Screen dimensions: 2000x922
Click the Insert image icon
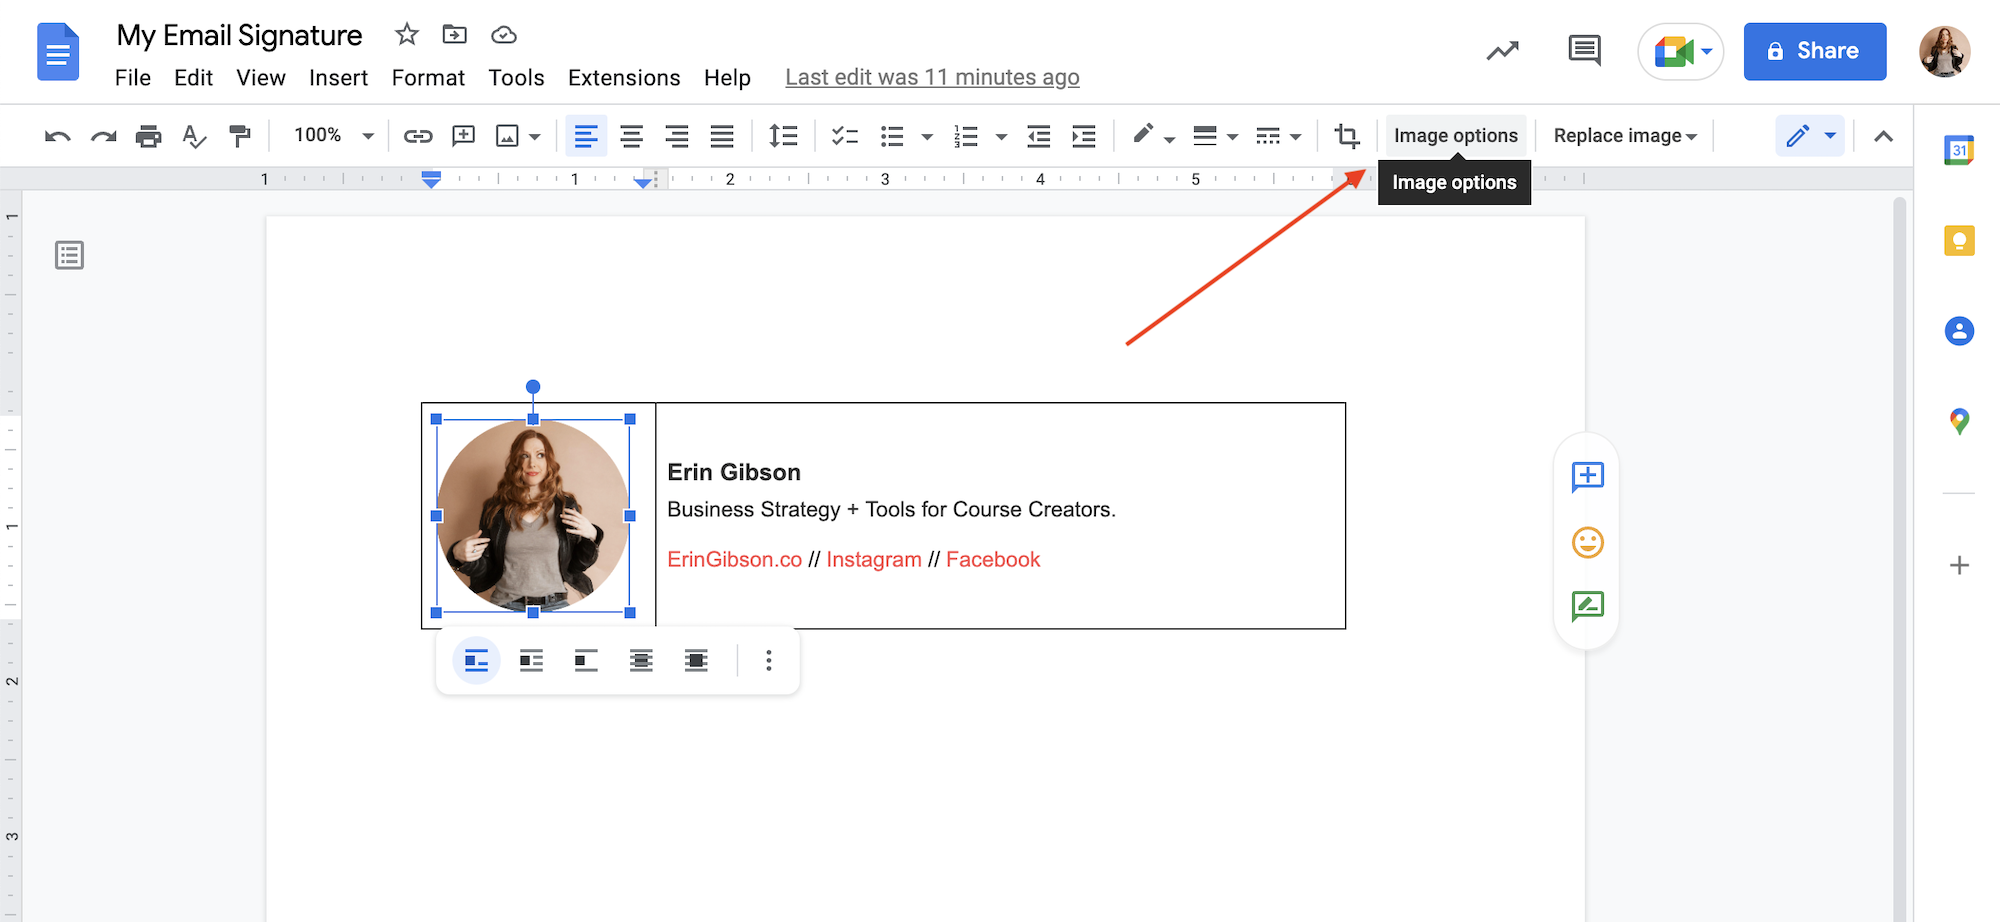pyautogui.click(x=508, y=136)
